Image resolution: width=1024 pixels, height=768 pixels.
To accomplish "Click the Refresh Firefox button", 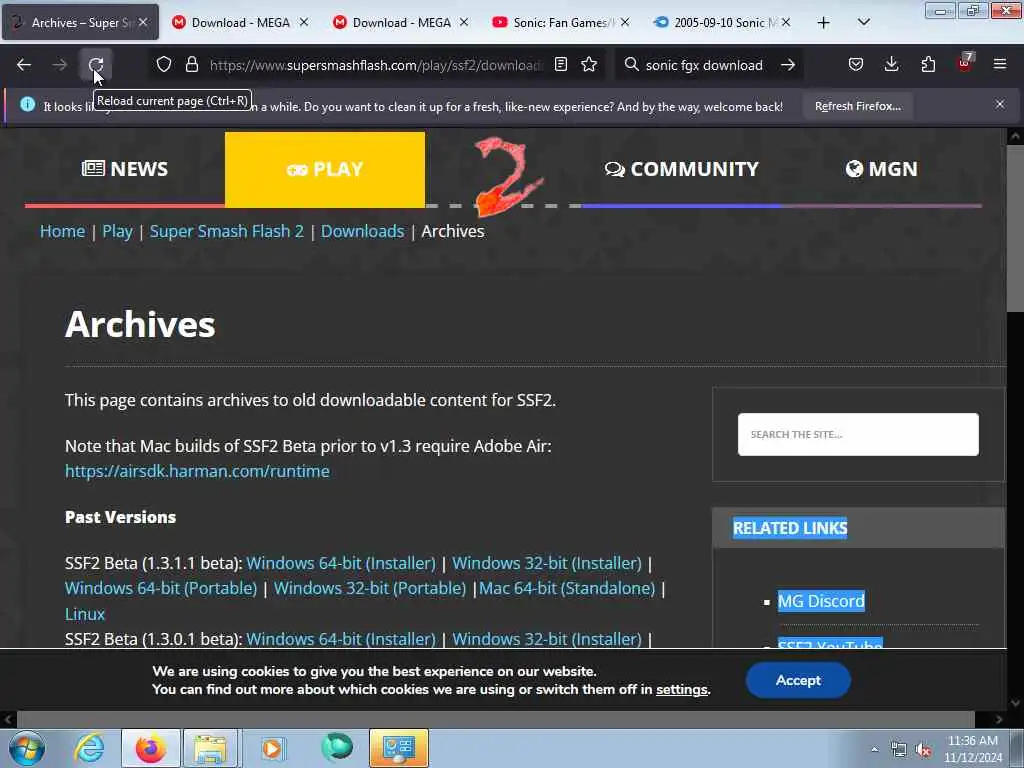I will 857,106.
